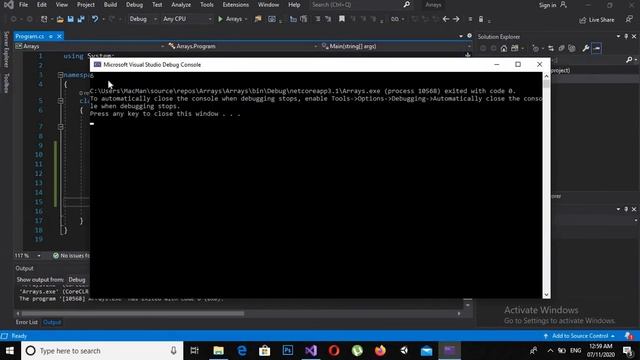Click Add to Source Control in status bar
Image resolution: width=640 pixels, height=360 pixels.
[x=579, y=336]
